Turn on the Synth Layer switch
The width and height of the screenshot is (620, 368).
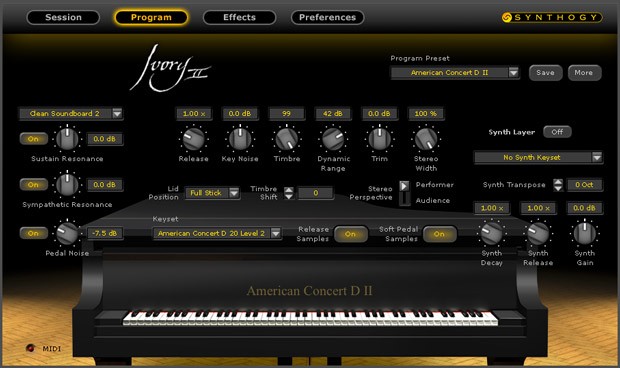tap(557, 132)
